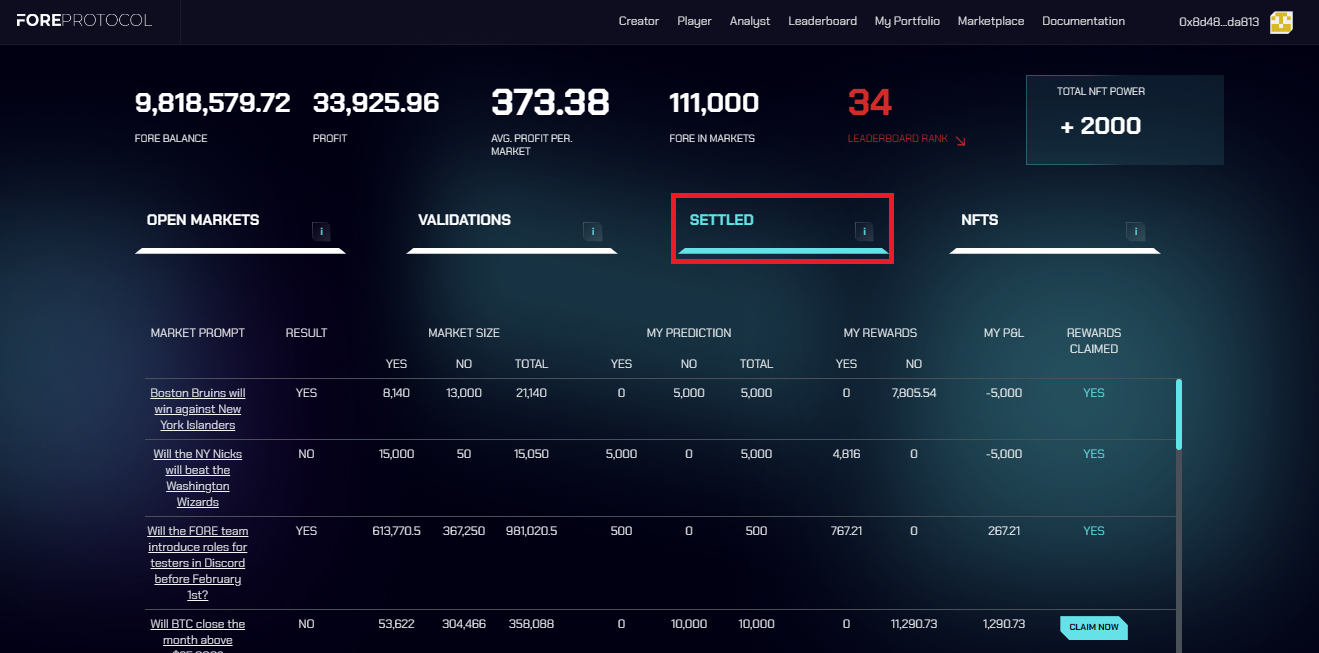The width and height of the screenshot is (1319, 653).
Task: Click the settled table scrollbar thumb
Action: coord(1179,414)
